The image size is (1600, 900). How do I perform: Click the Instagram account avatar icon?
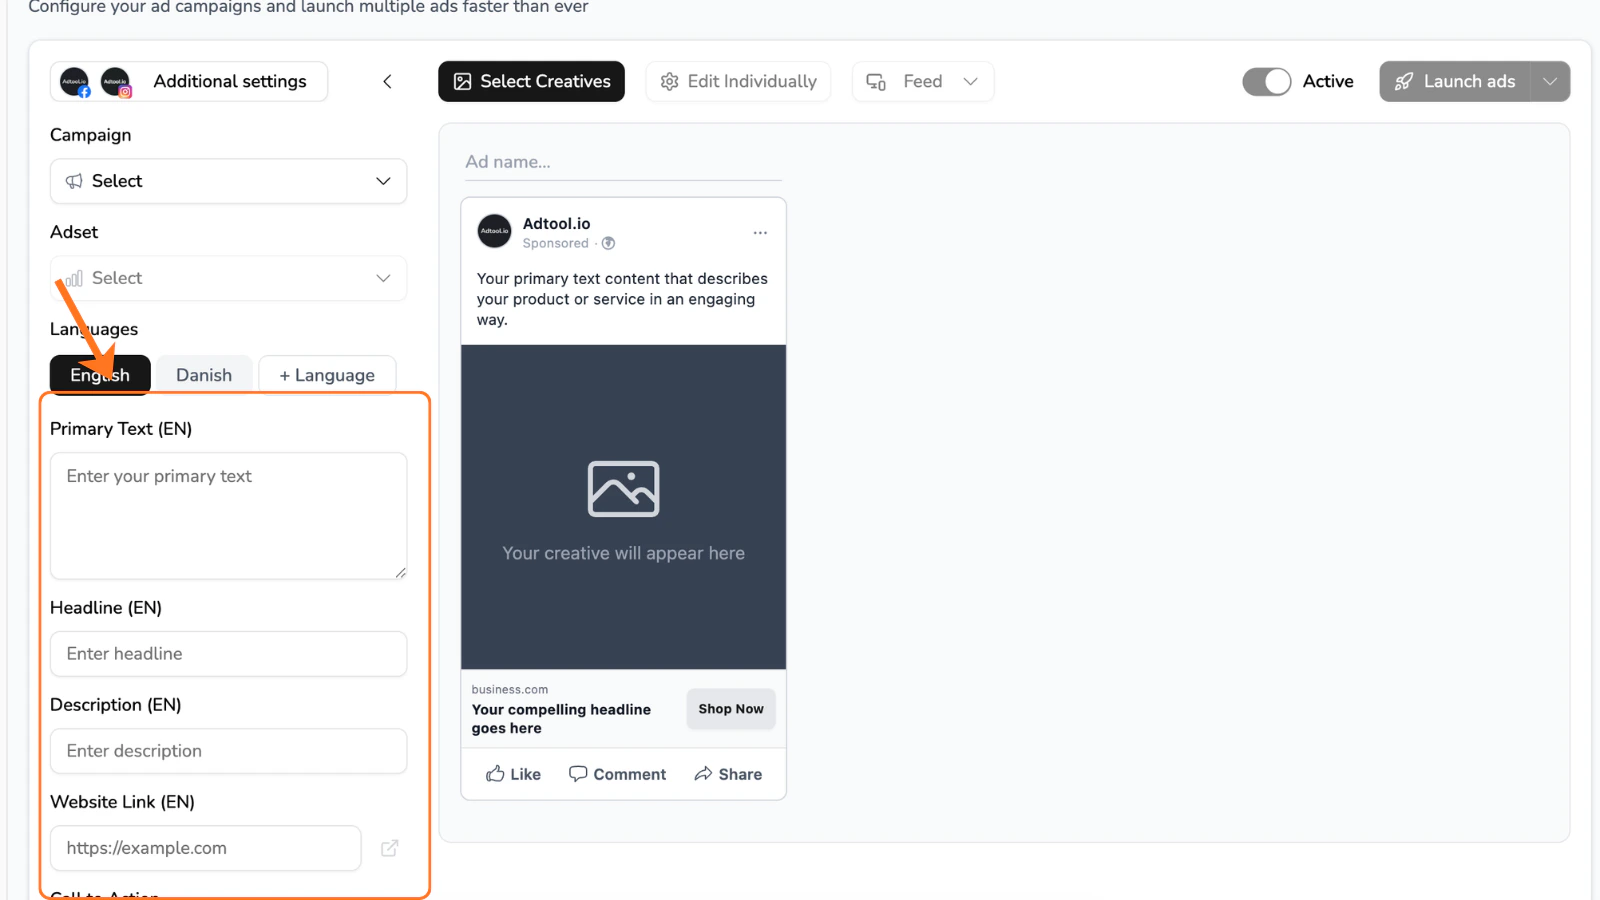[x=116, y=82]
